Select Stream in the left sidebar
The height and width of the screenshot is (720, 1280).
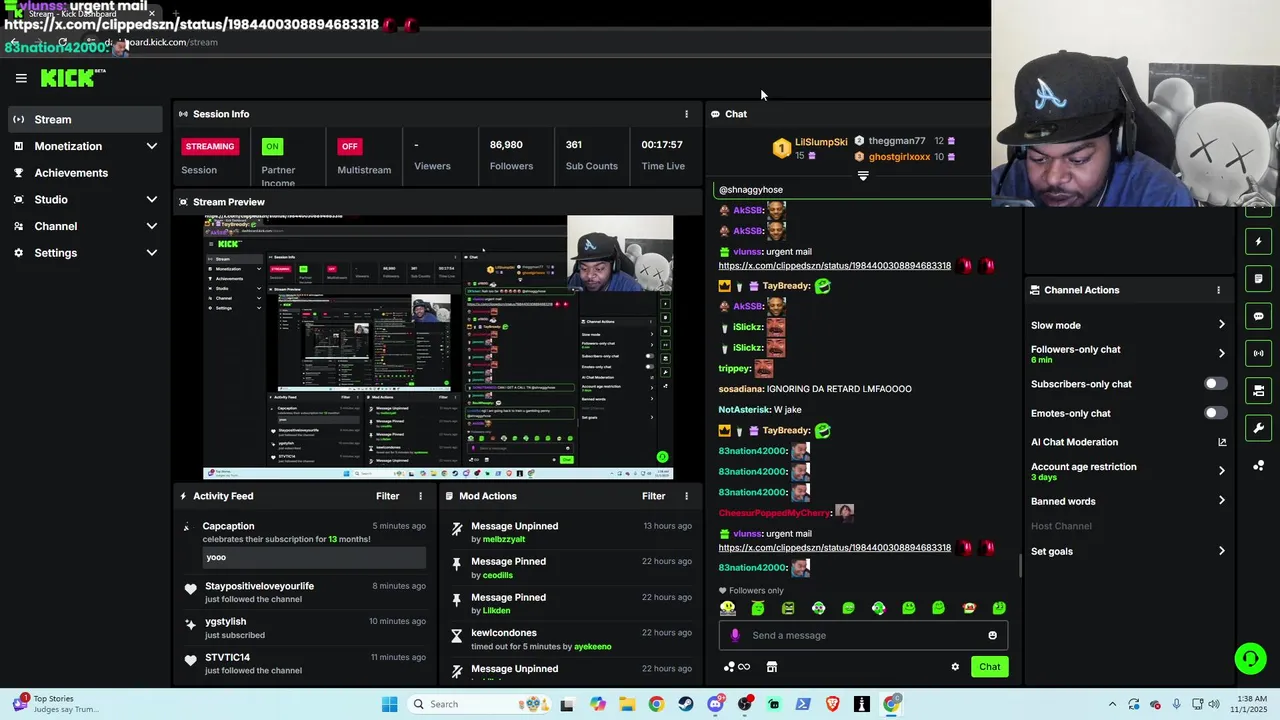85,119
